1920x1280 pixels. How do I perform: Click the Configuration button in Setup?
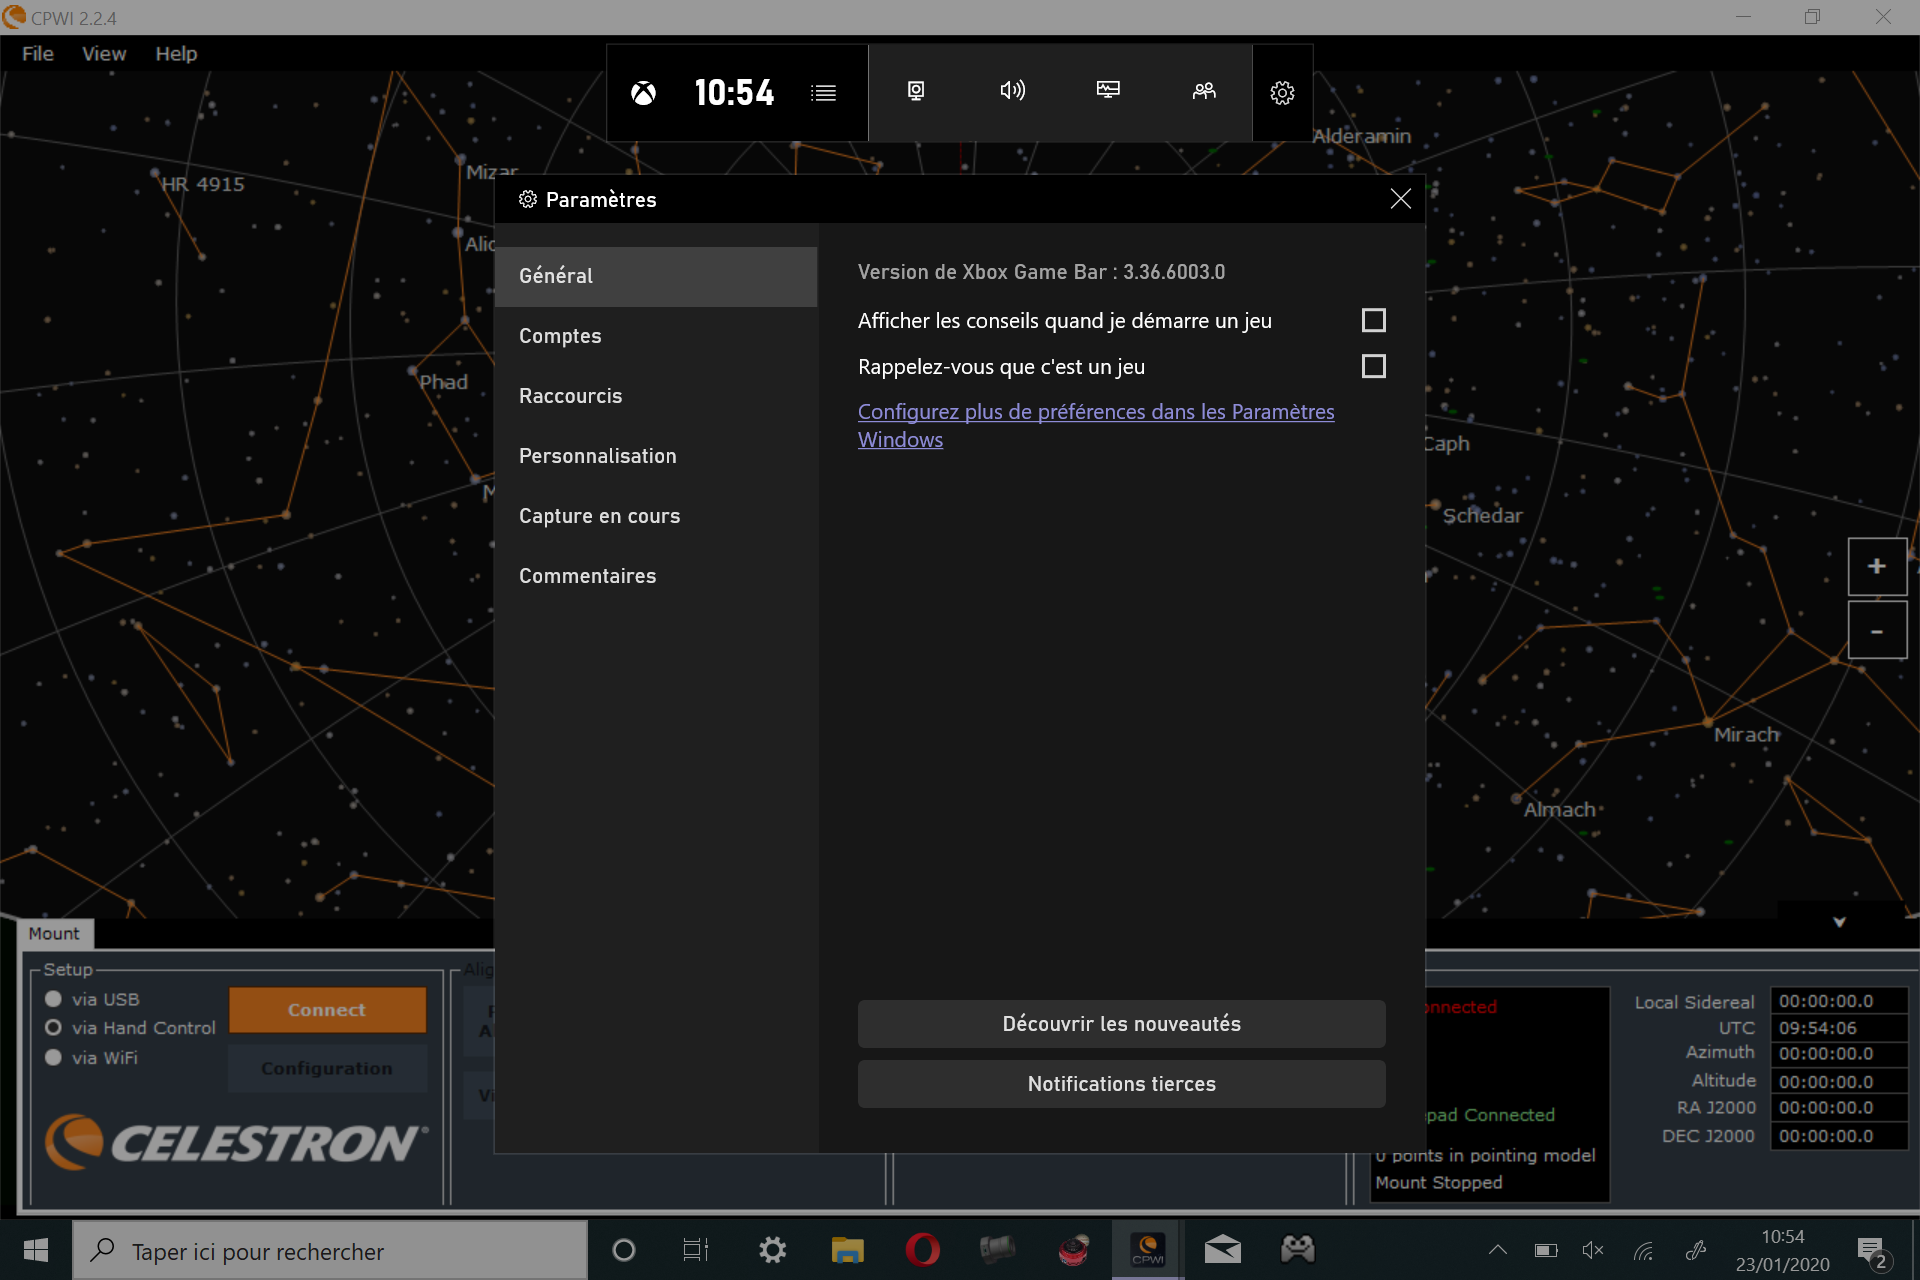pos(327,1069)
